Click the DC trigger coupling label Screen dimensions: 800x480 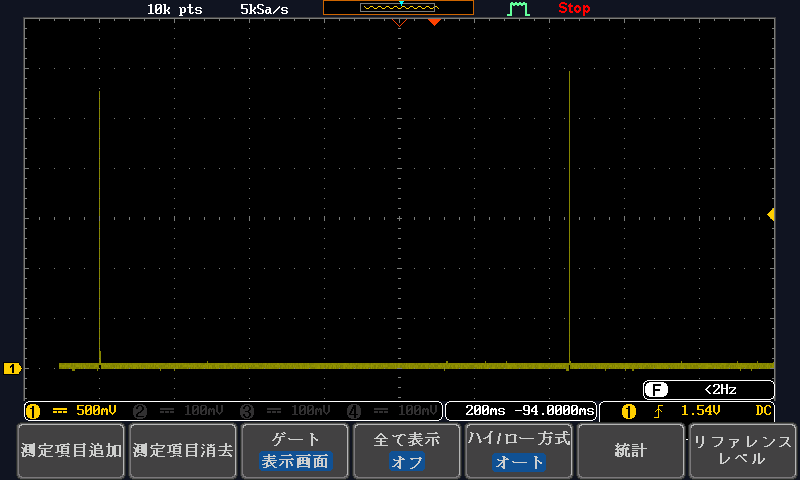[x=763, y=411]
